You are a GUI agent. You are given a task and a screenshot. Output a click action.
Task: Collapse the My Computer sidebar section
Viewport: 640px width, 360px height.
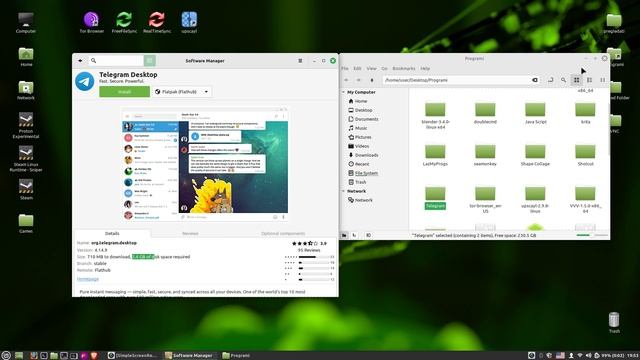(x=343, y=92)
